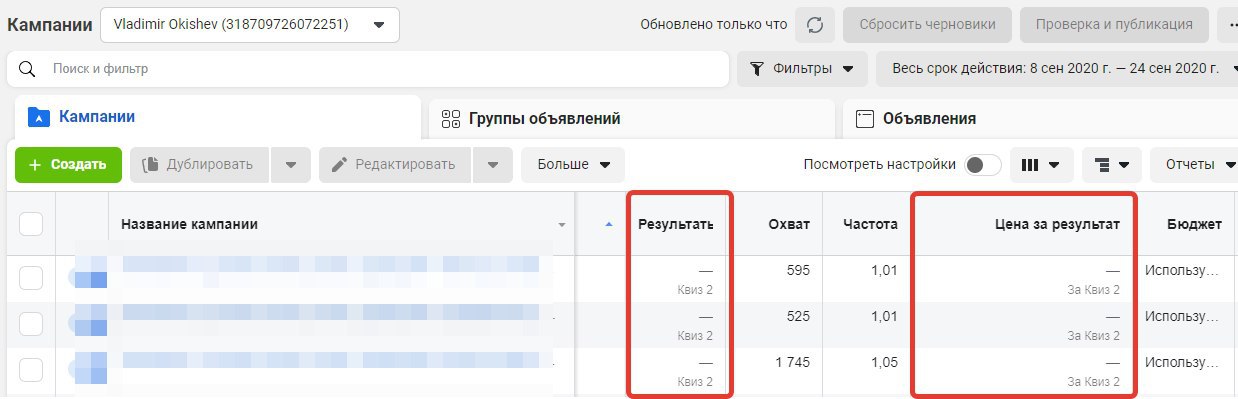Screen dimensions: 1238x399
Task: Switch to the Группы объявлений tab
Action: [632, 118]
